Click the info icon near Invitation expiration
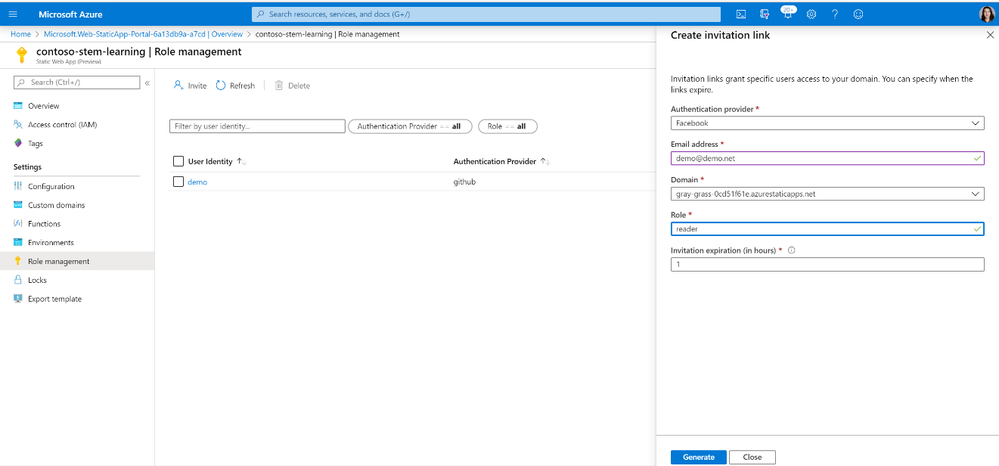The height and width of the screenshot is (466, 999). coord(791,251)
